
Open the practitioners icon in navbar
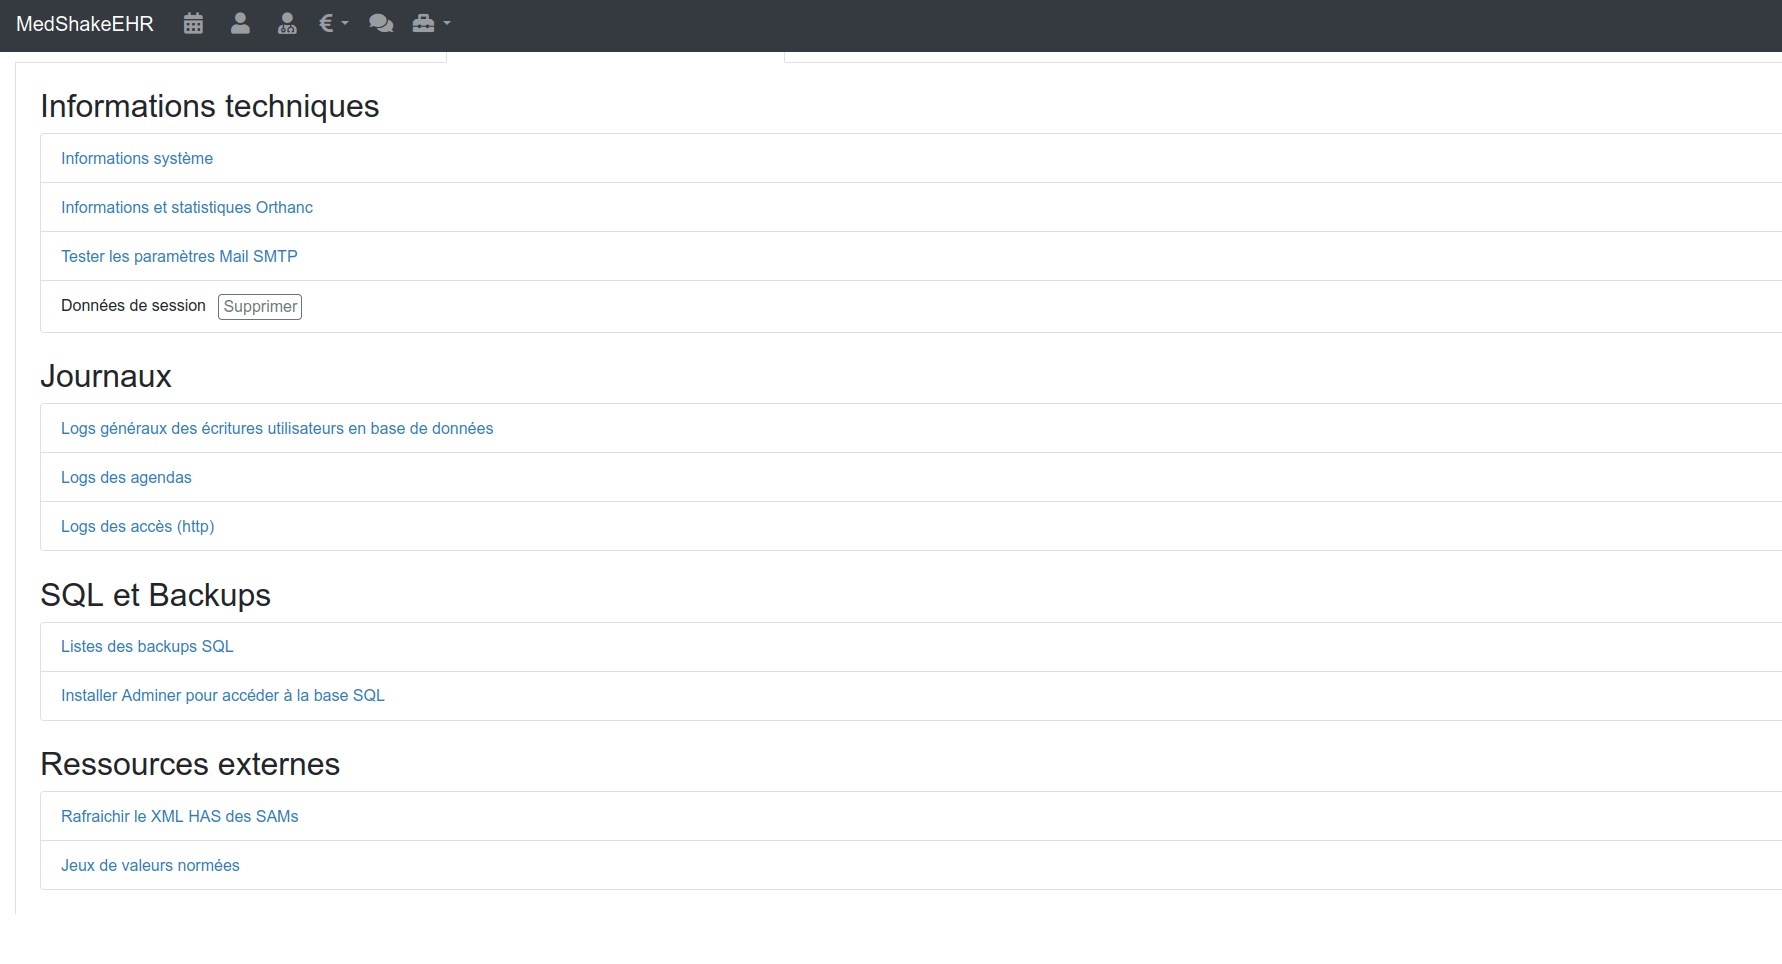(x=287, y=24)
